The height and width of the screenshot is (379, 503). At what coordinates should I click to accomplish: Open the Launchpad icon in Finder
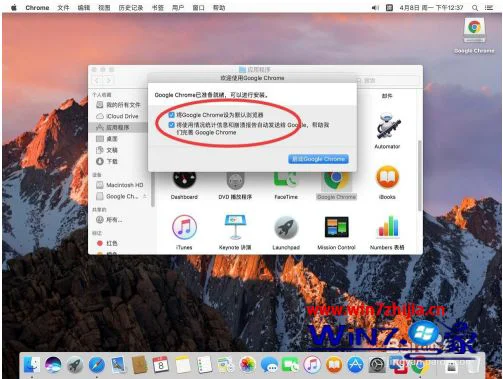tap(286, 228)
